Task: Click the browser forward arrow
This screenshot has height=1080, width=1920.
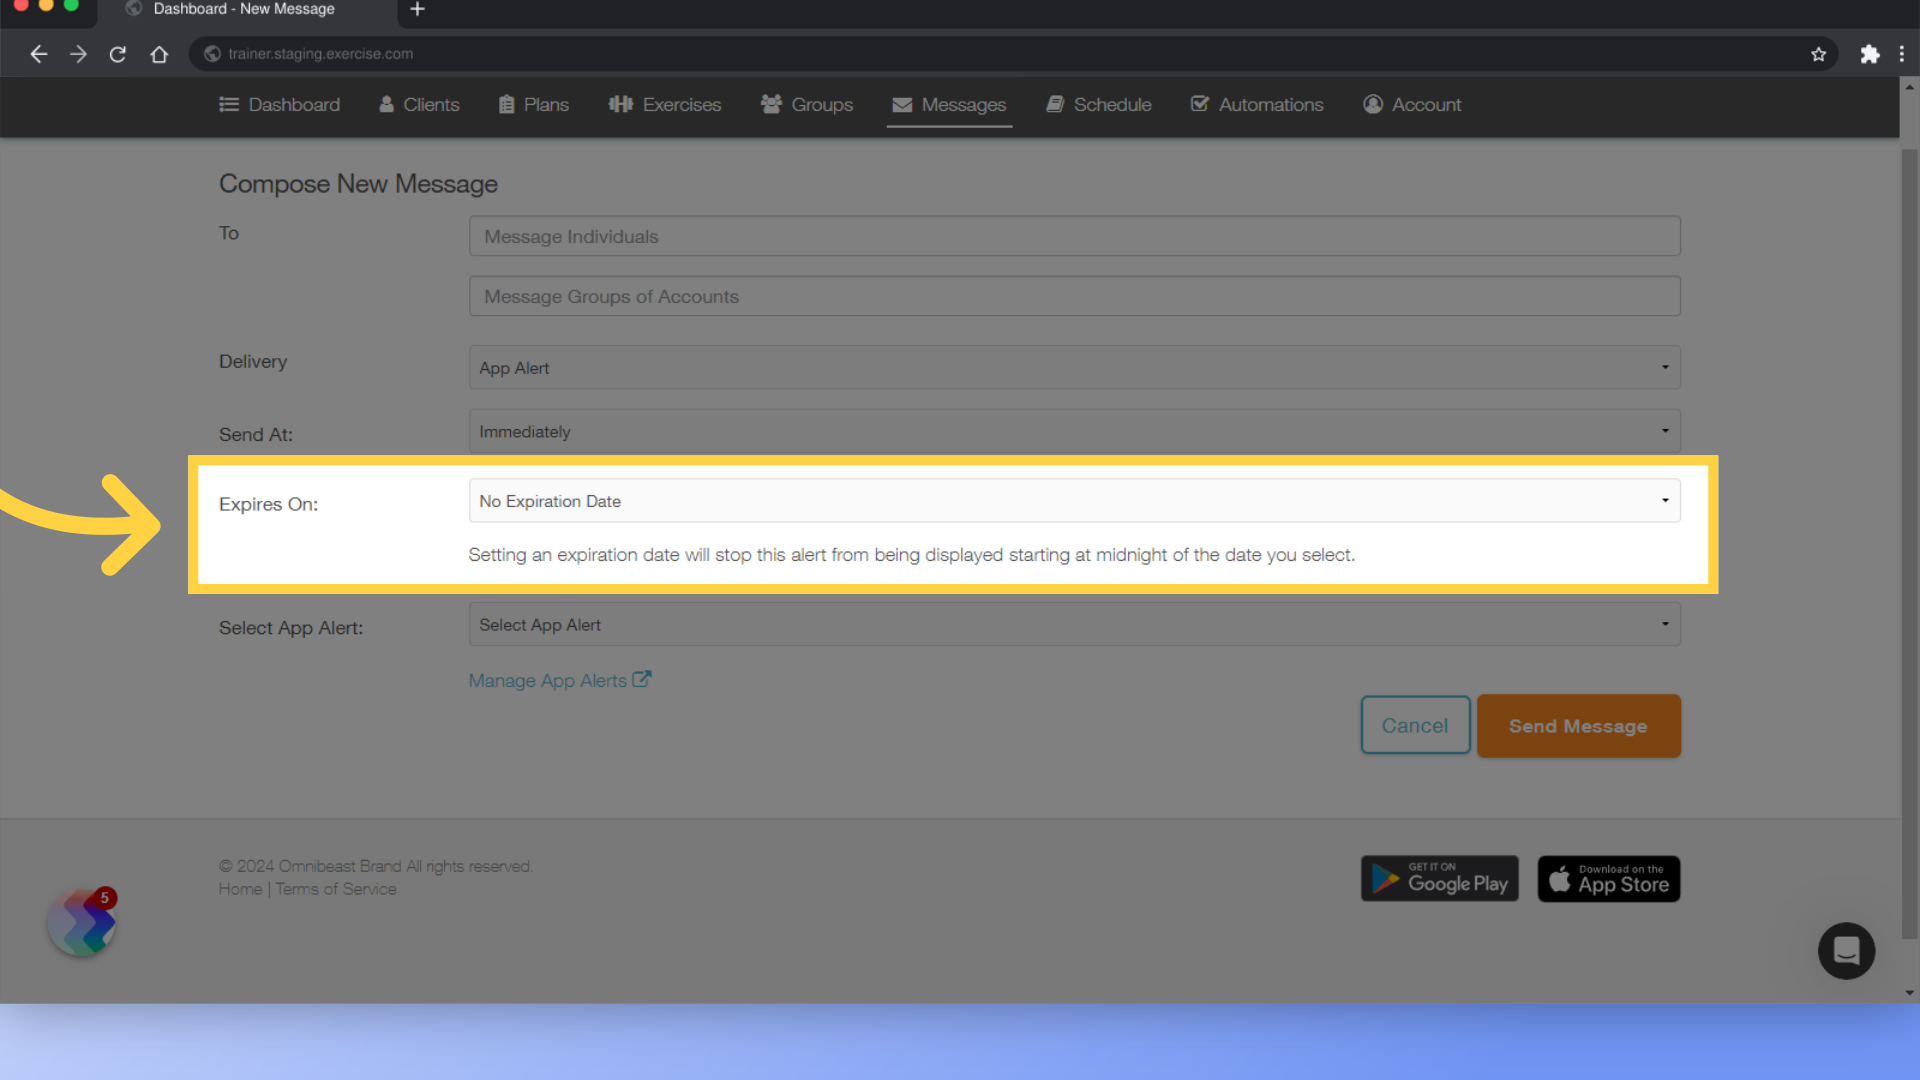Action: 78,54
